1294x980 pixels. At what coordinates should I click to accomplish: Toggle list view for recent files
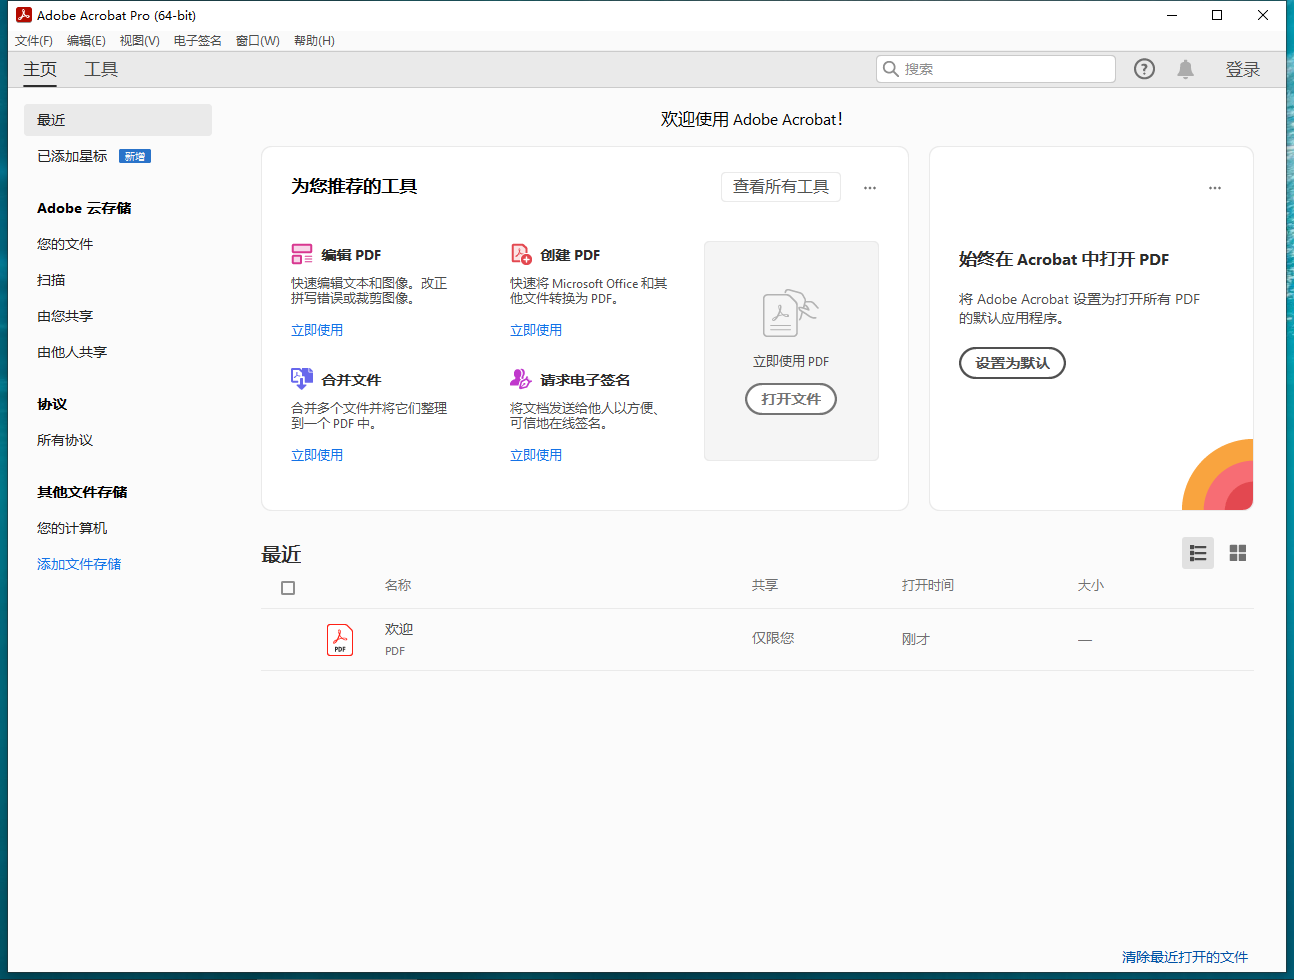tap(1197, 552)
